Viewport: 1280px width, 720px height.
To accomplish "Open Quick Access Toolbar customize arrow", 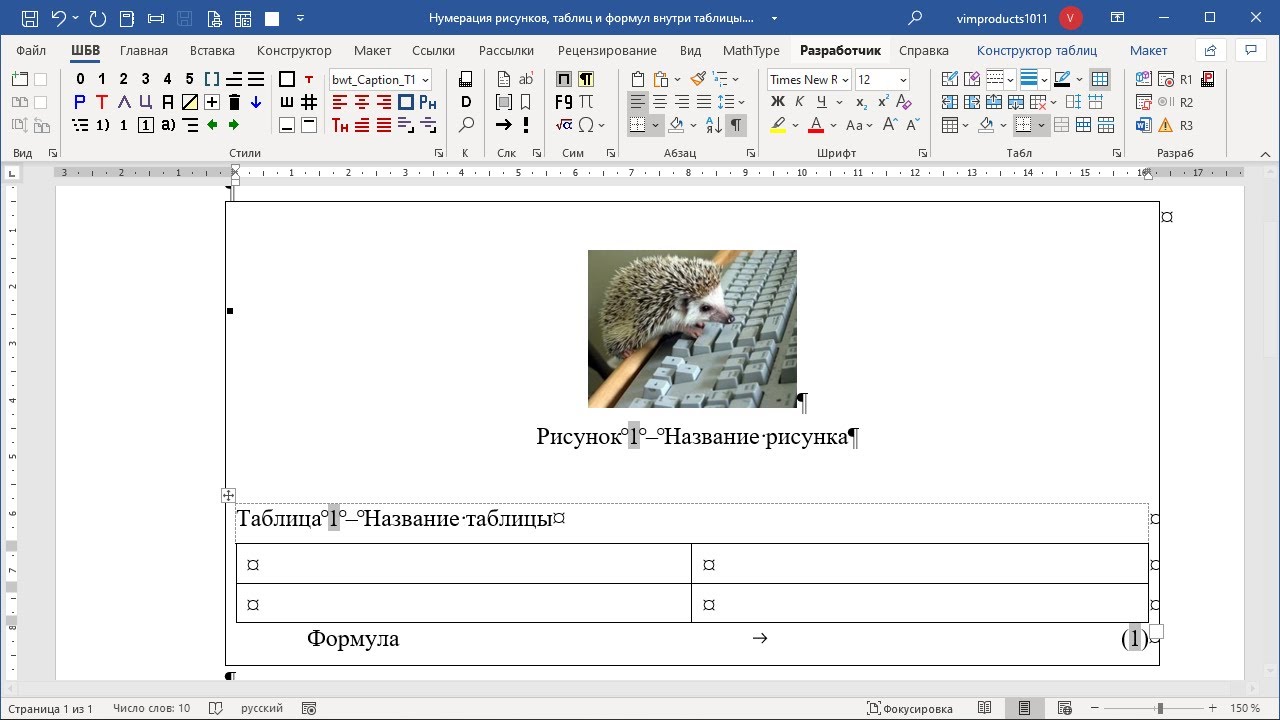I will click(x=300, y=18).
